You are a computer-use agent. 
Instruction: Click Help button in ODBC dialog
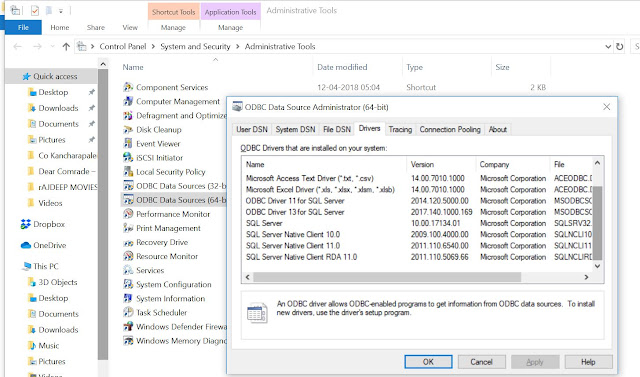pyautogui.click(x=588, y=362)
